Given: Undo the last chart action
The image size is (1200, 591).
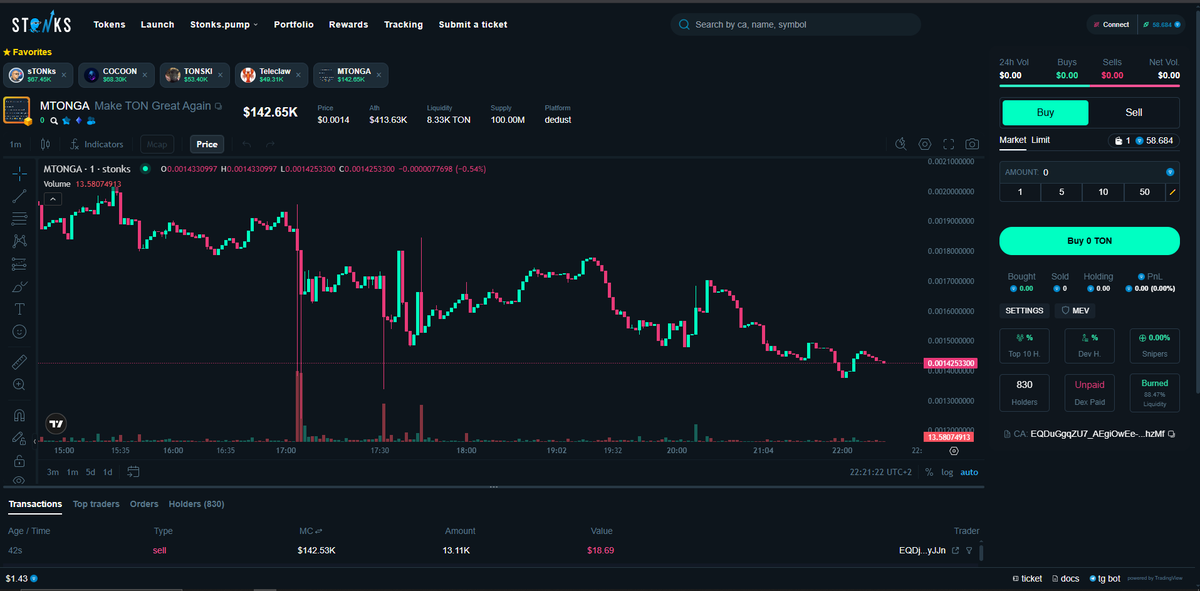Looking at the screenshot, I should pos(246,144).
